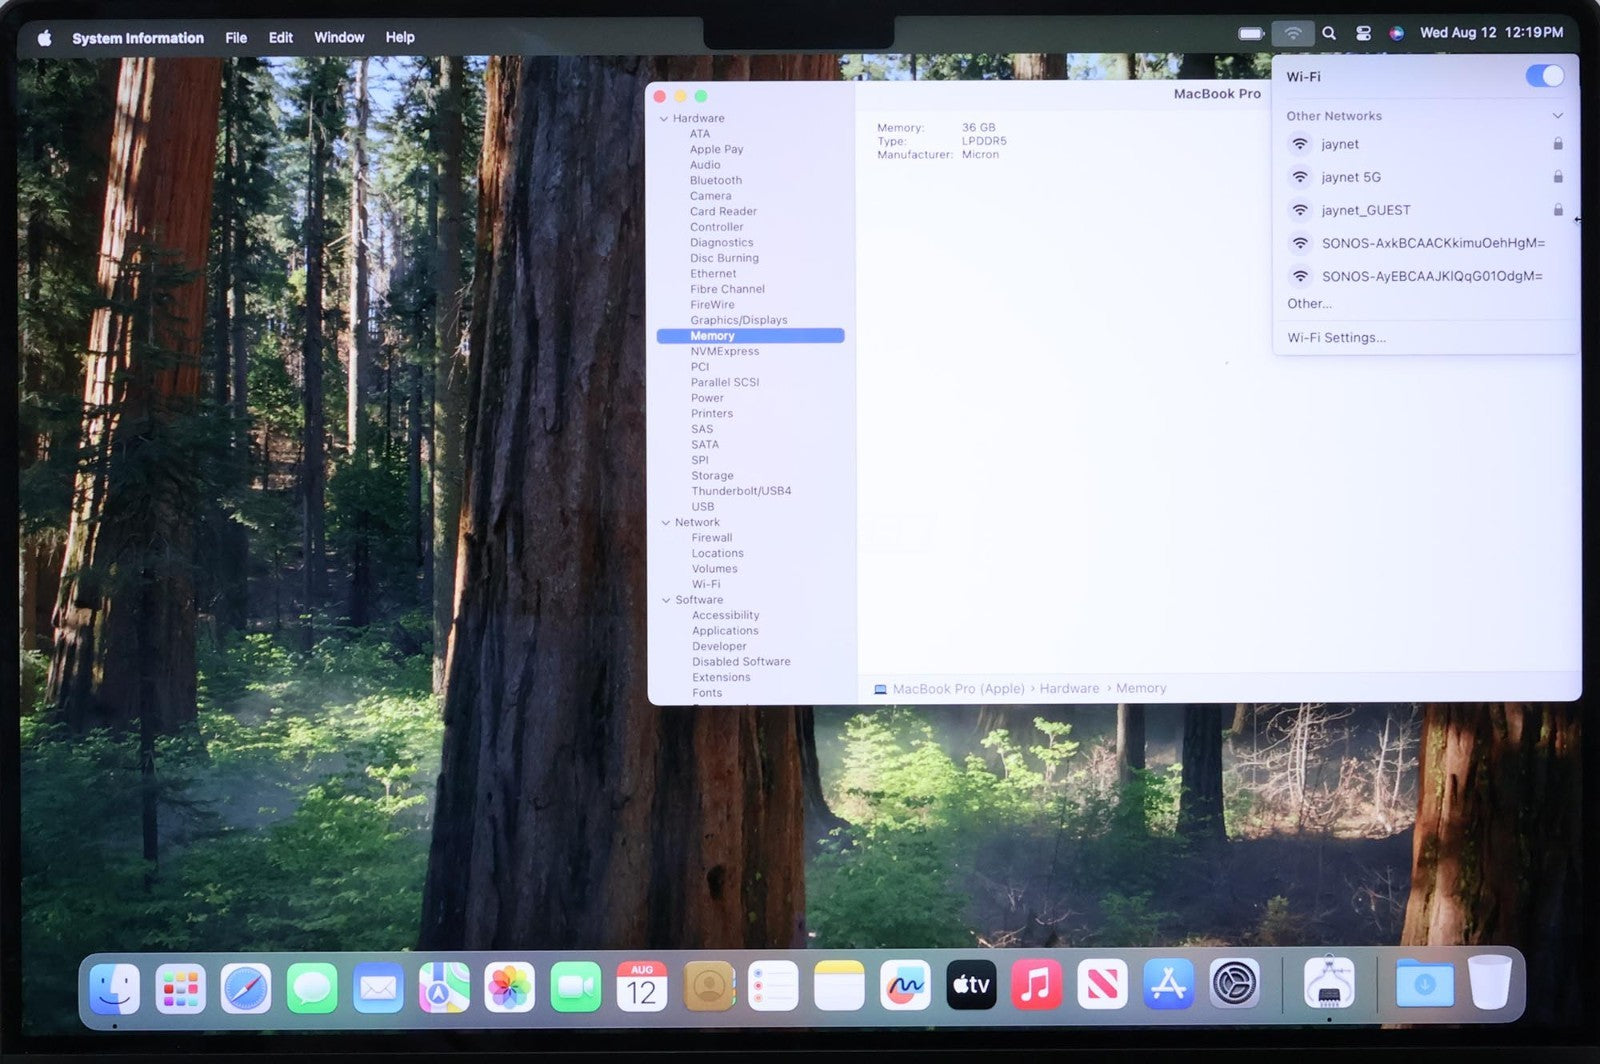Join the SONOS-AxkBCAACKkimuOehHgM= network
This screenshot has width=1600, height=1064.
tap(1425, 243)
